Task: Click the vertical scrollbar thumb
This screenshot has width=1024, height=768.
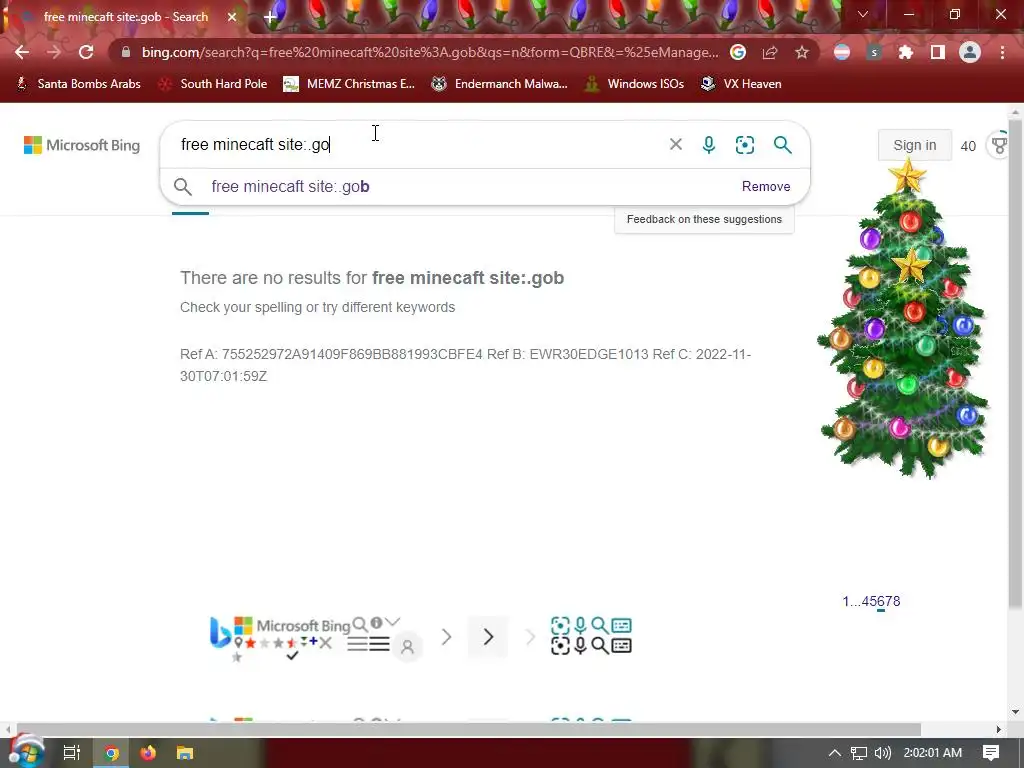Action: coord(1014,364)
